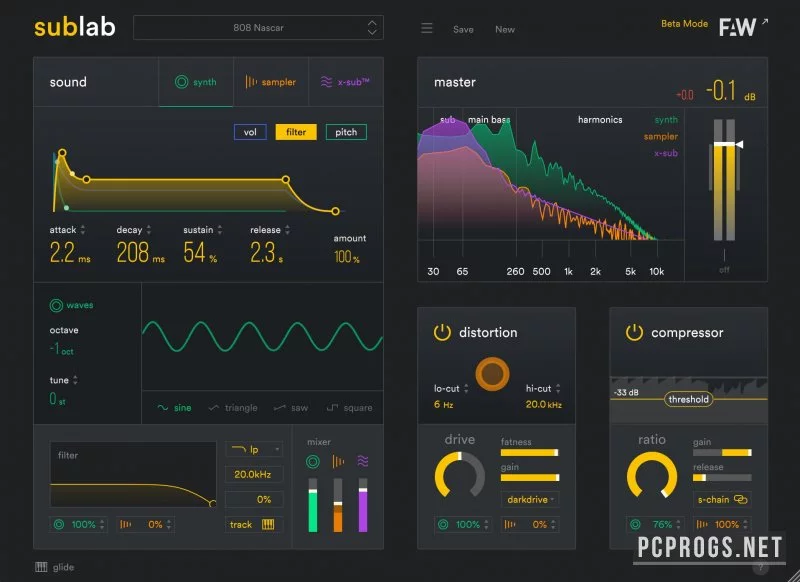Adjust the tune stepper arrows

click(75, 380)
